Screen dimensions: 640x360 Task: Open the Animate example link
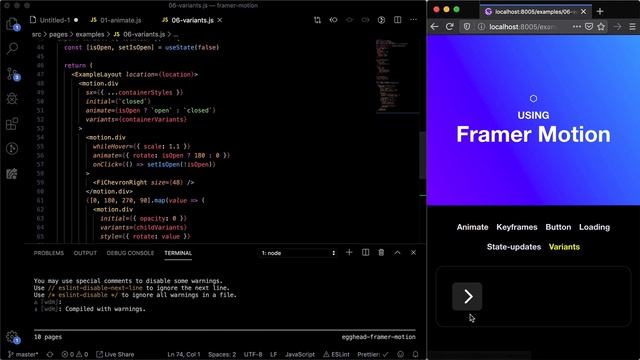click(472, 227)
